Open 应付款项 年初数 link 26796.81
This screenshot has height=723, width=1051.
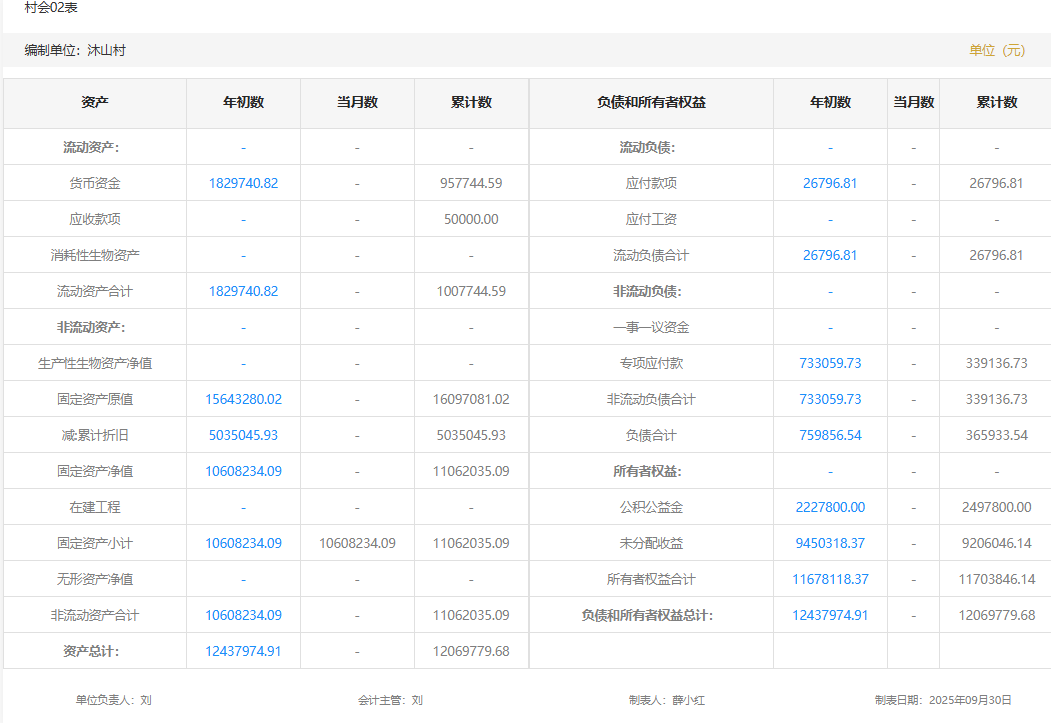pos(830,183)
